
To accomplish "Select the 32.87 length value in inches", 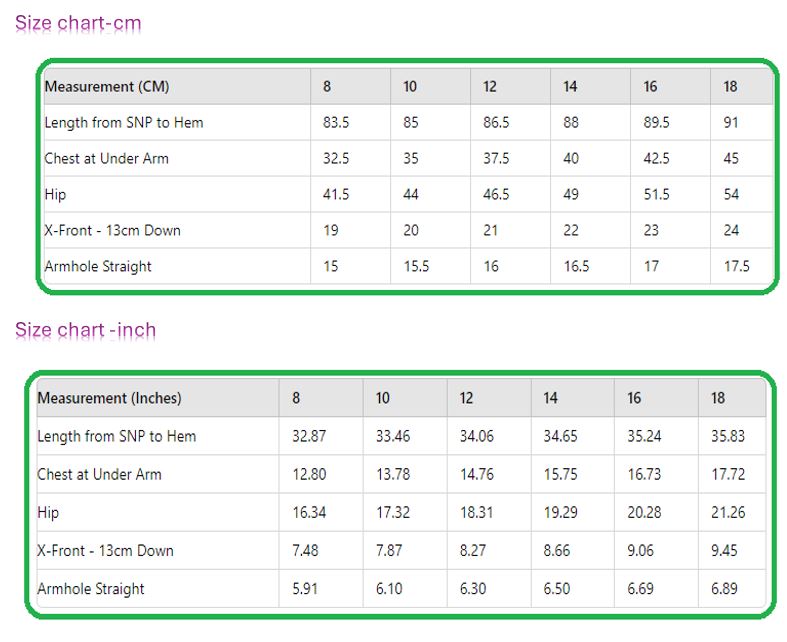I will (x=309, y=436).
